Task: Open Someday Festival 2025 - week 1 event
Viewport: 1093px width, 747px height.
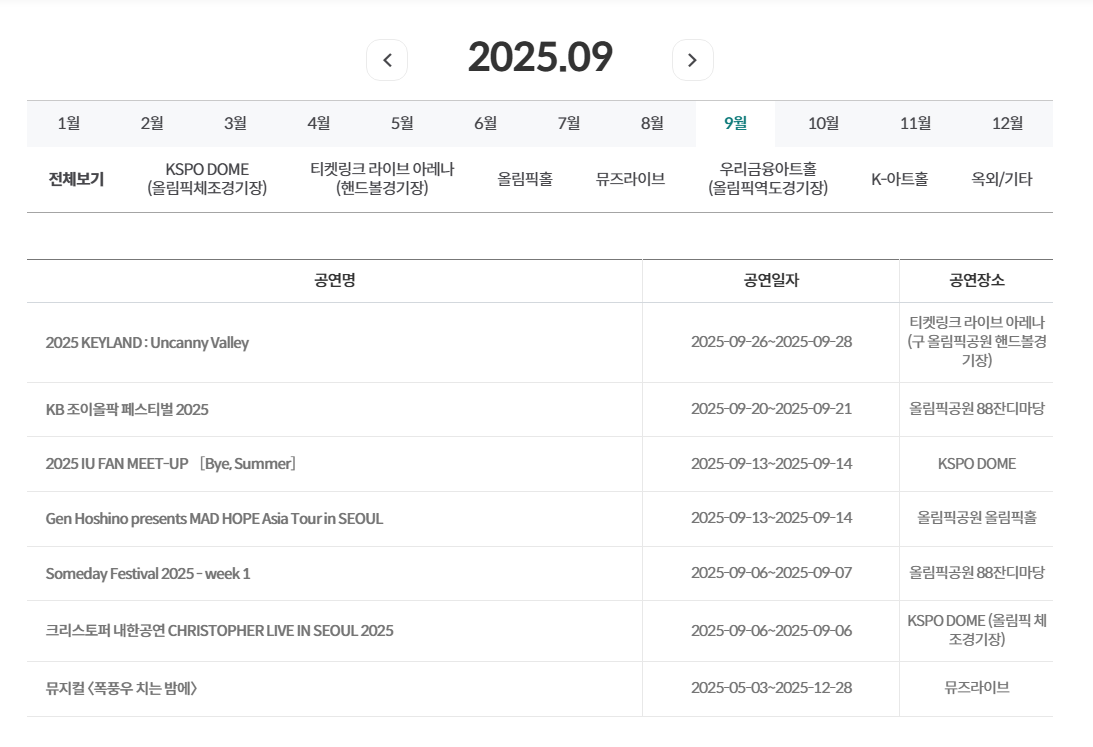Action: point(148,574)
